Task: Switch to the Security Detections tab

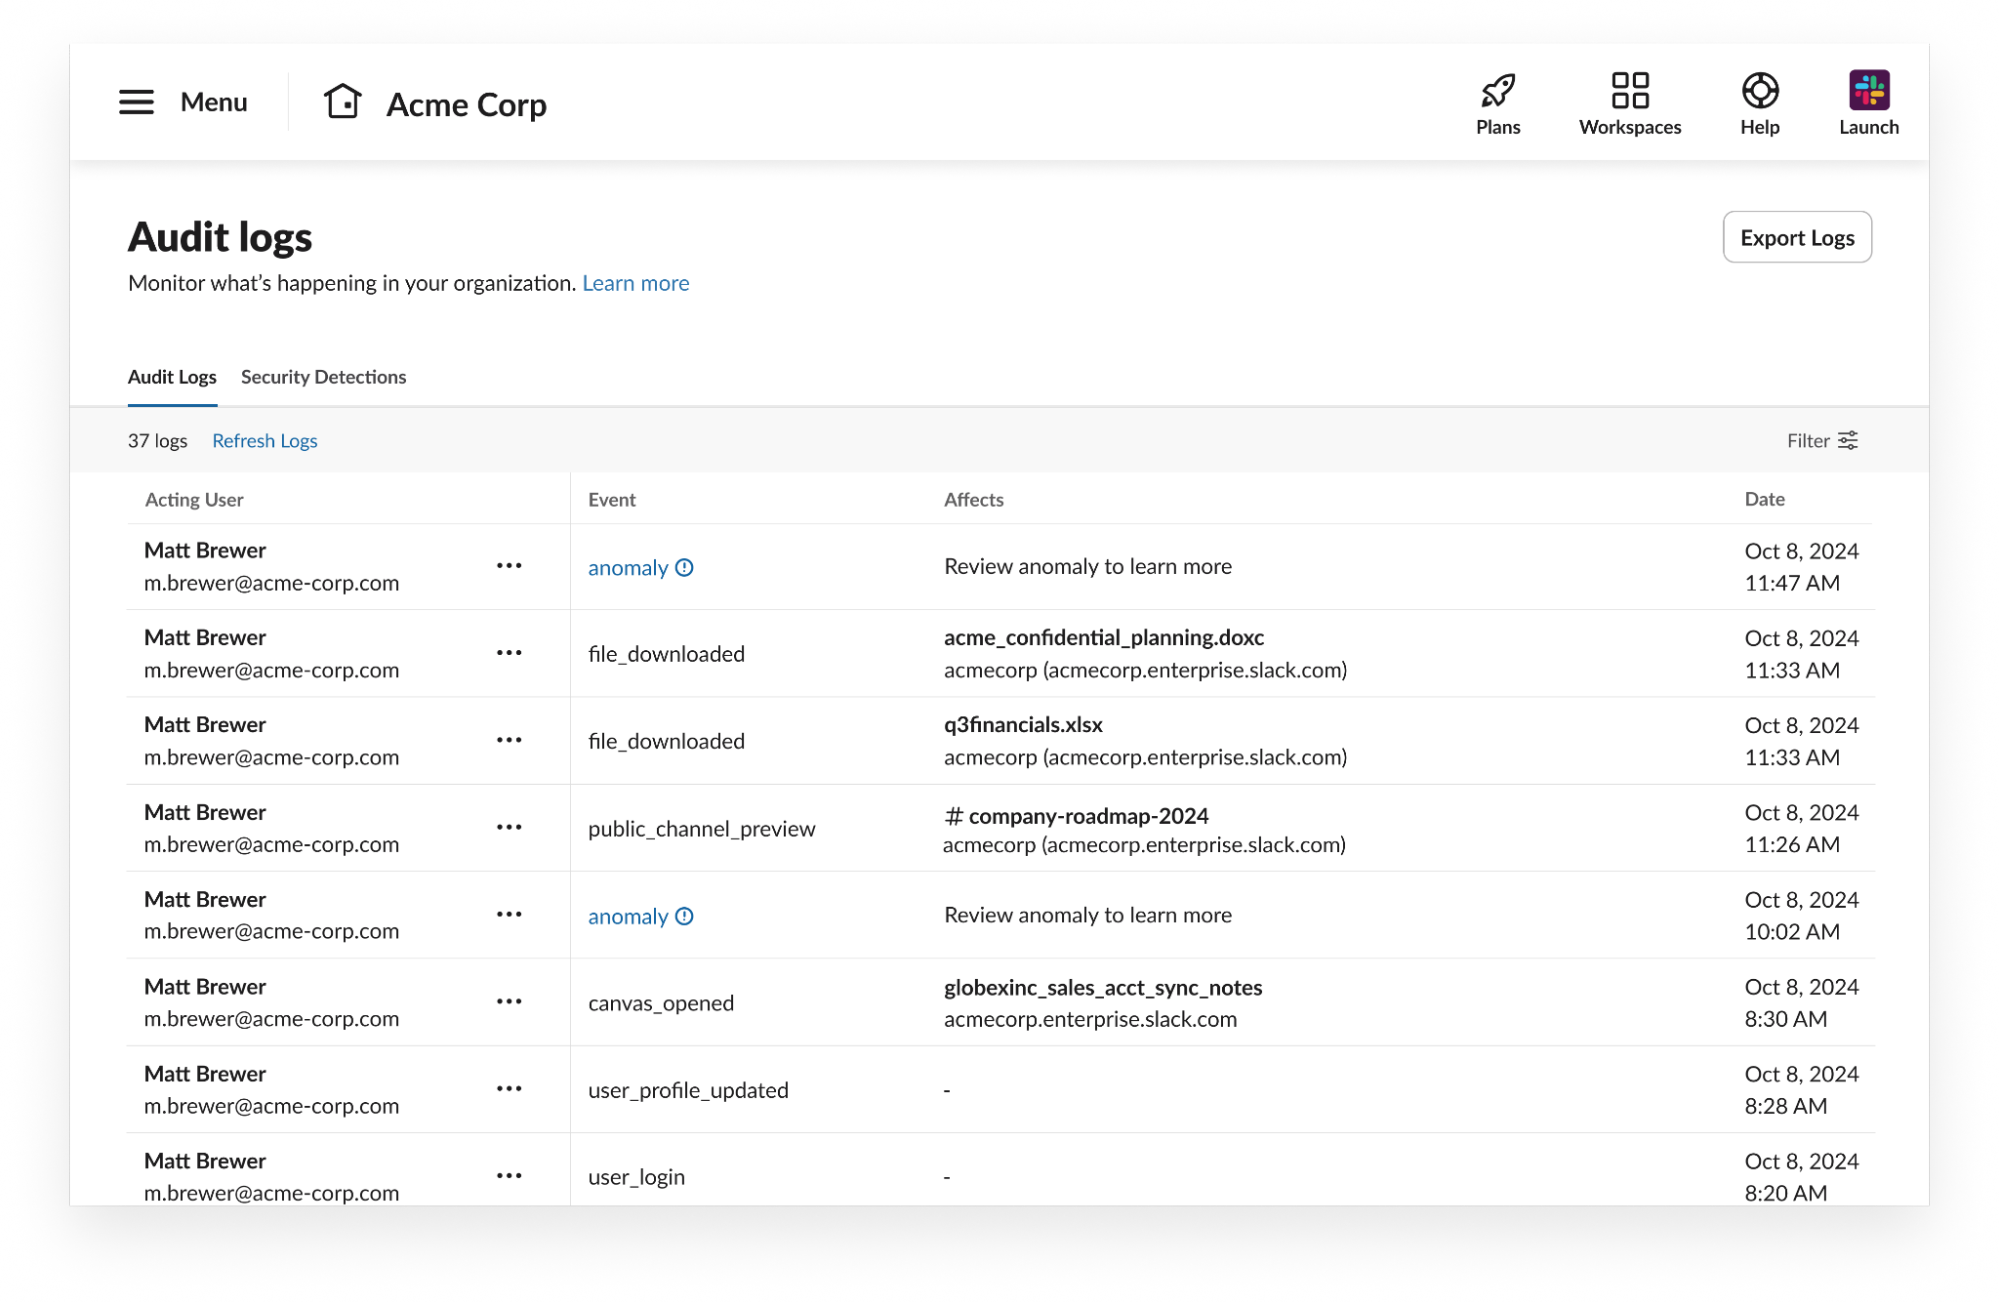Action: tap(323, 377)
